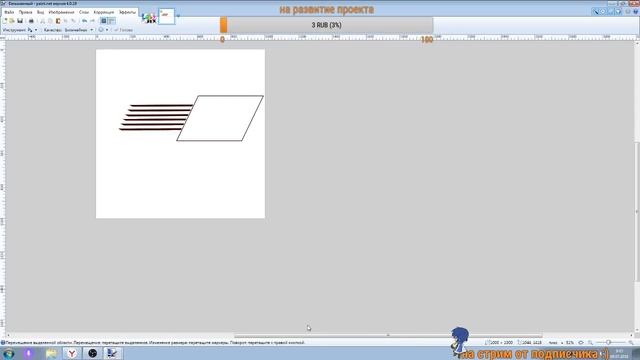Click the zoom slider handle

coord(608,342)
